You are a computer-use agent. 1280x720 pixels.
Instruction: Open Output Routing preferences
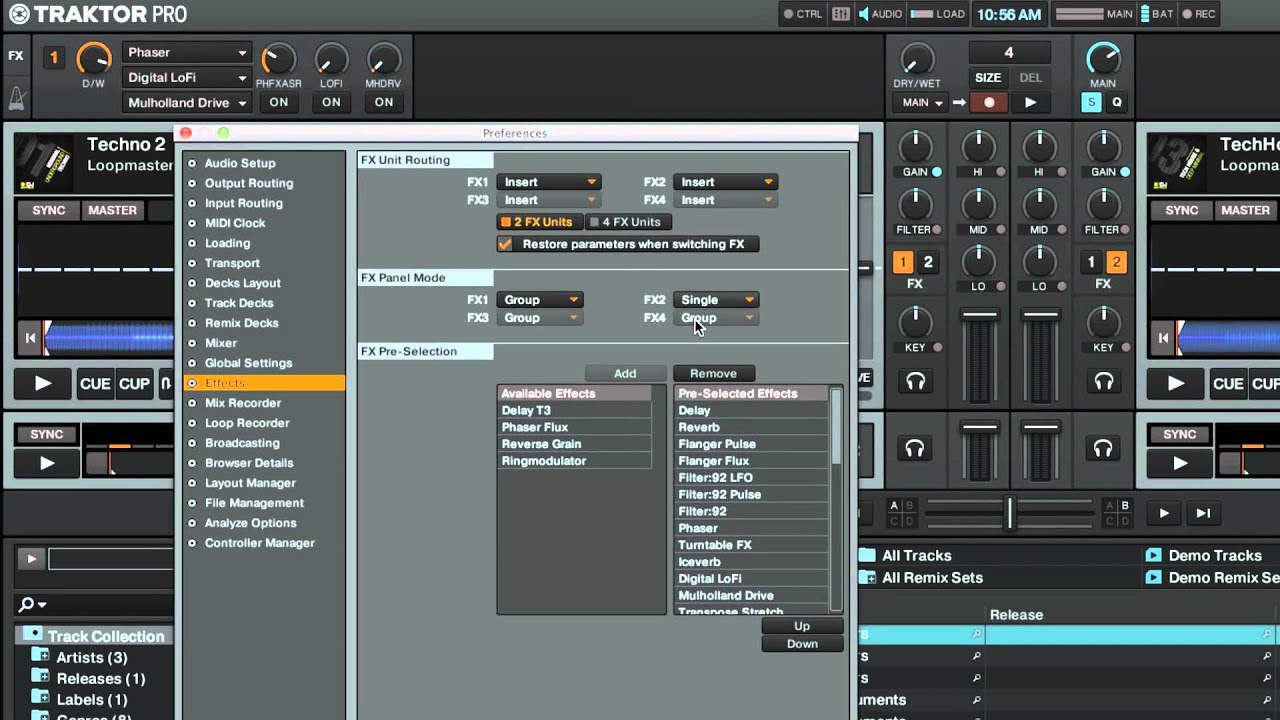[249, 183]
